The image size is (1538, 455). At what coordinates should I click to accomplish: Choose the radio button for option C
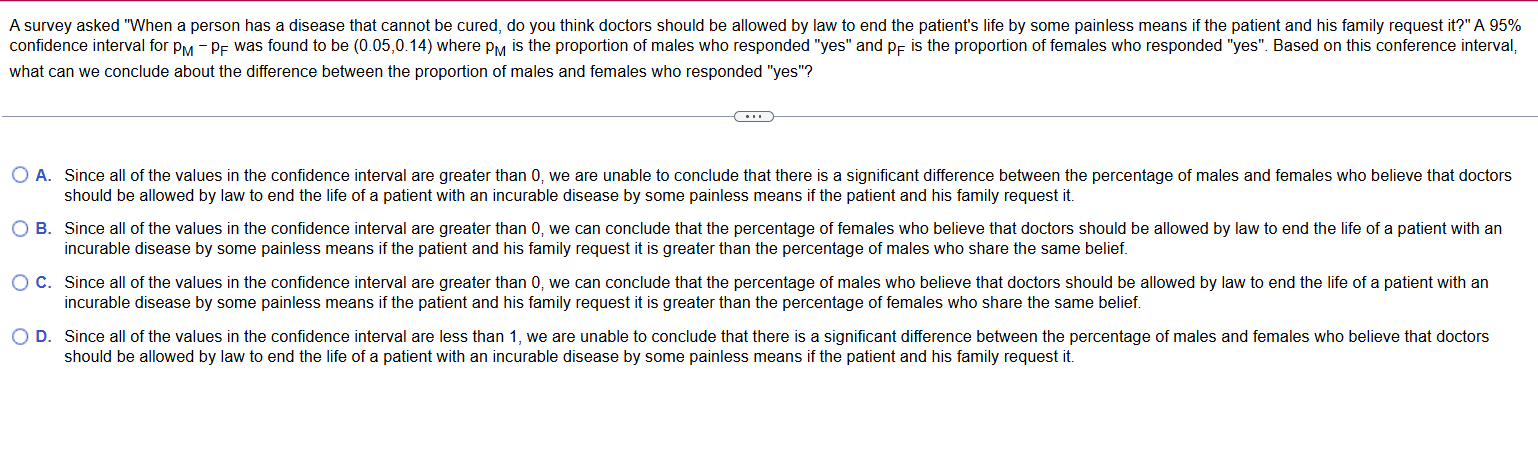click(x=21, y=284)
